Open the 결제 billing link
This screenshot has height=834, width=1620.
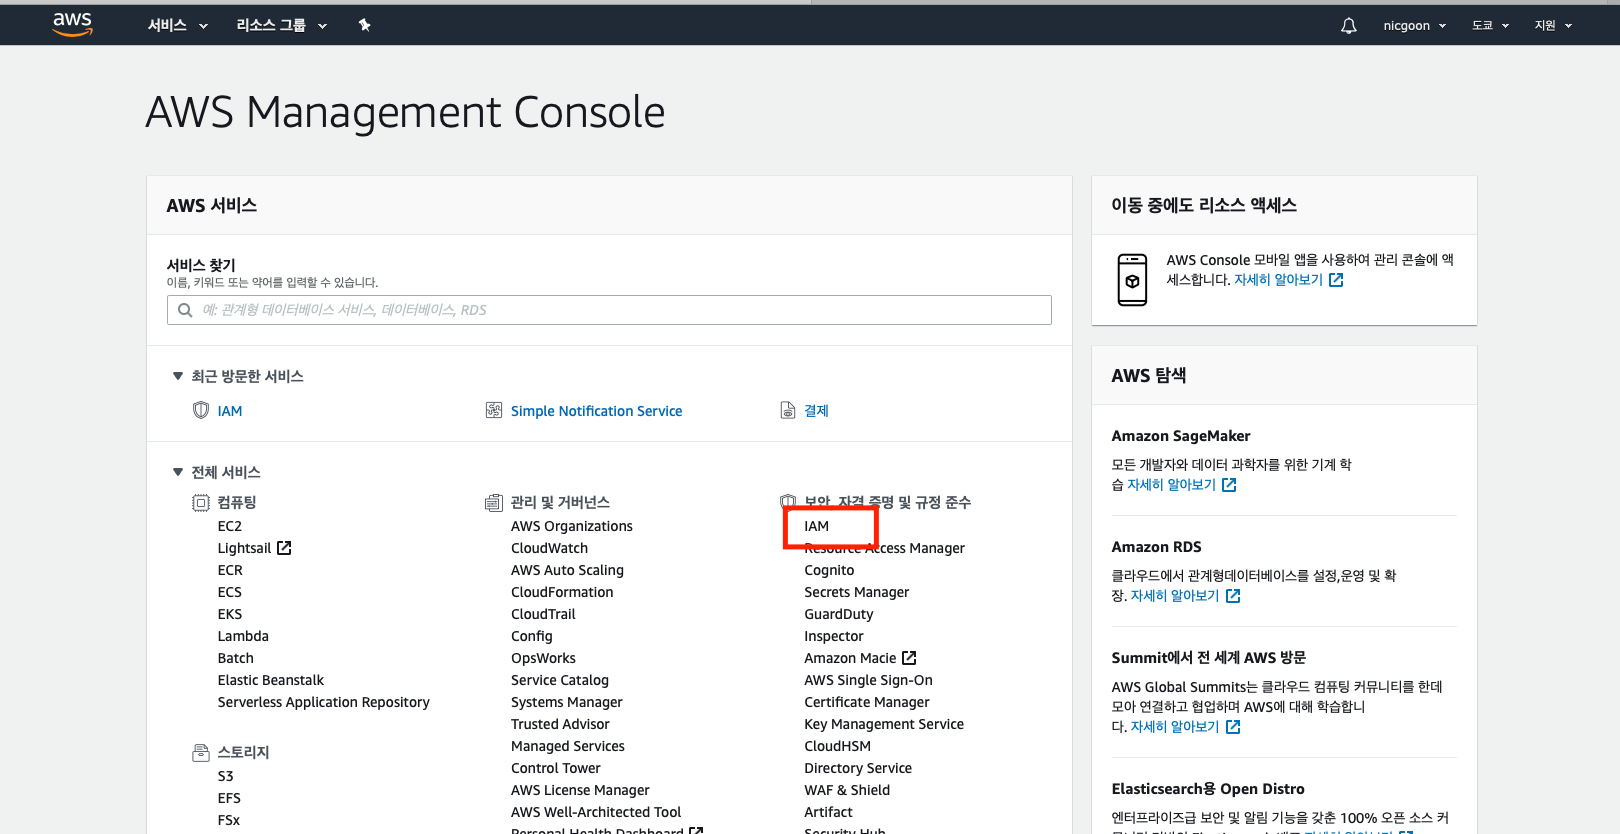tap(816, 411)
